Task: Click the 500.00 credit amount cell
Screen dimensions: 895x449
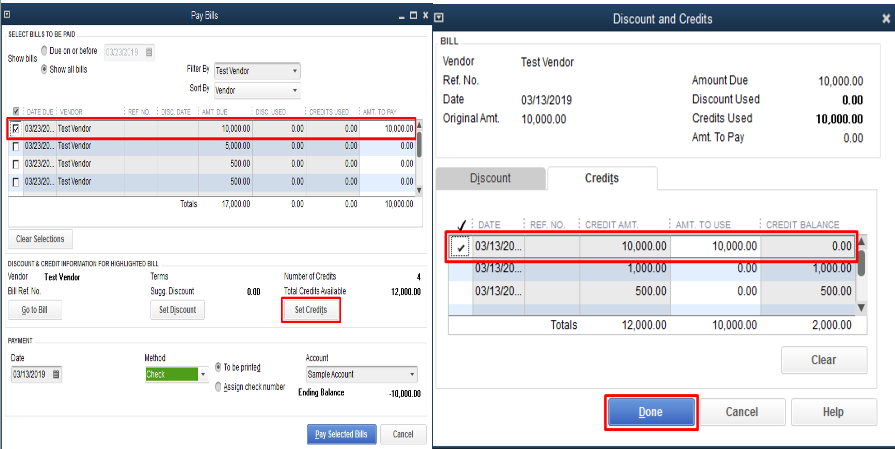Action: 625,291
